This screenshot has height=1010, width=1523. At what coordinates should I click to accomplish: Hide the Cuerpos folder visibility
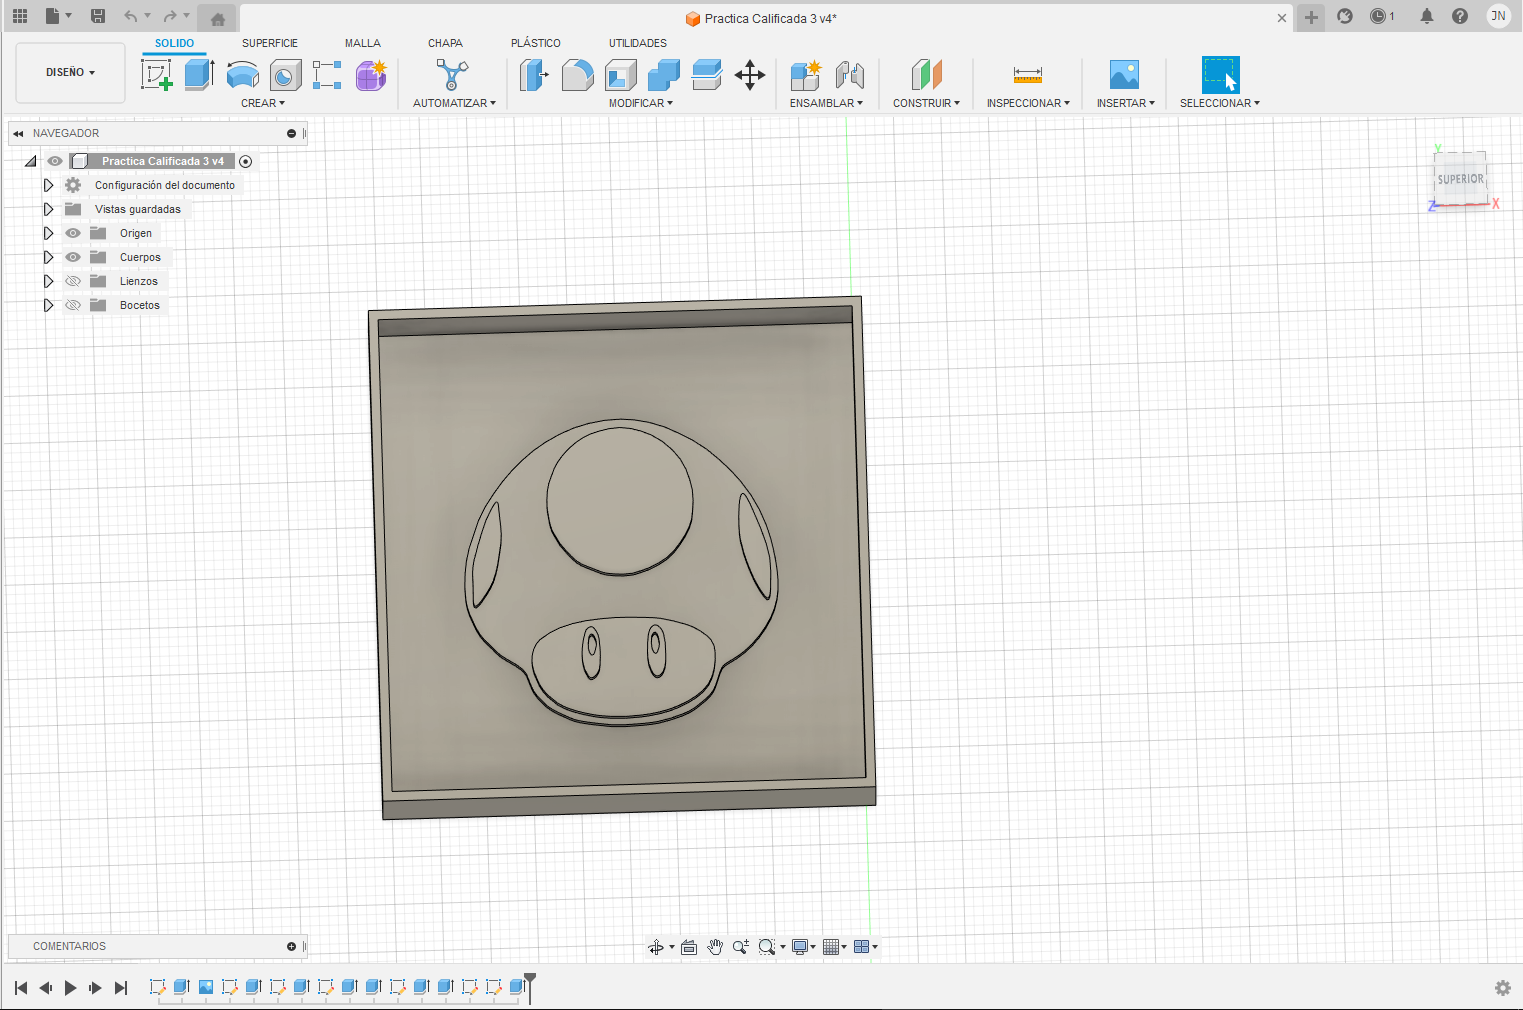pos(73,257)
